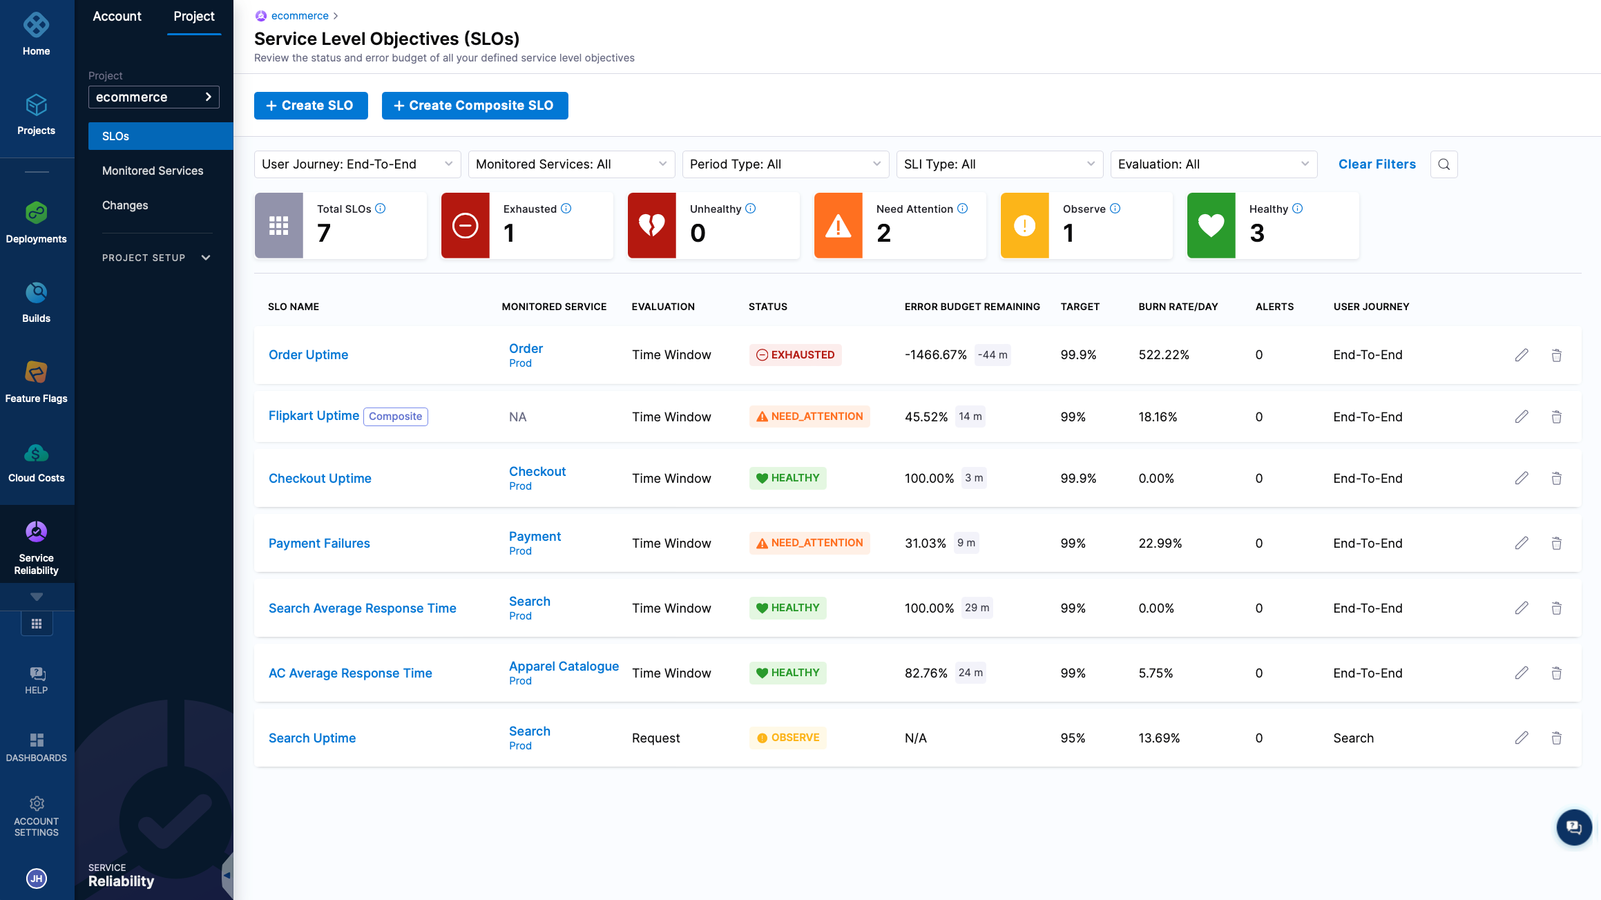Click Total SLOs info icon
This screenshot has width=1601, height=900.
[x=380, y=209]
